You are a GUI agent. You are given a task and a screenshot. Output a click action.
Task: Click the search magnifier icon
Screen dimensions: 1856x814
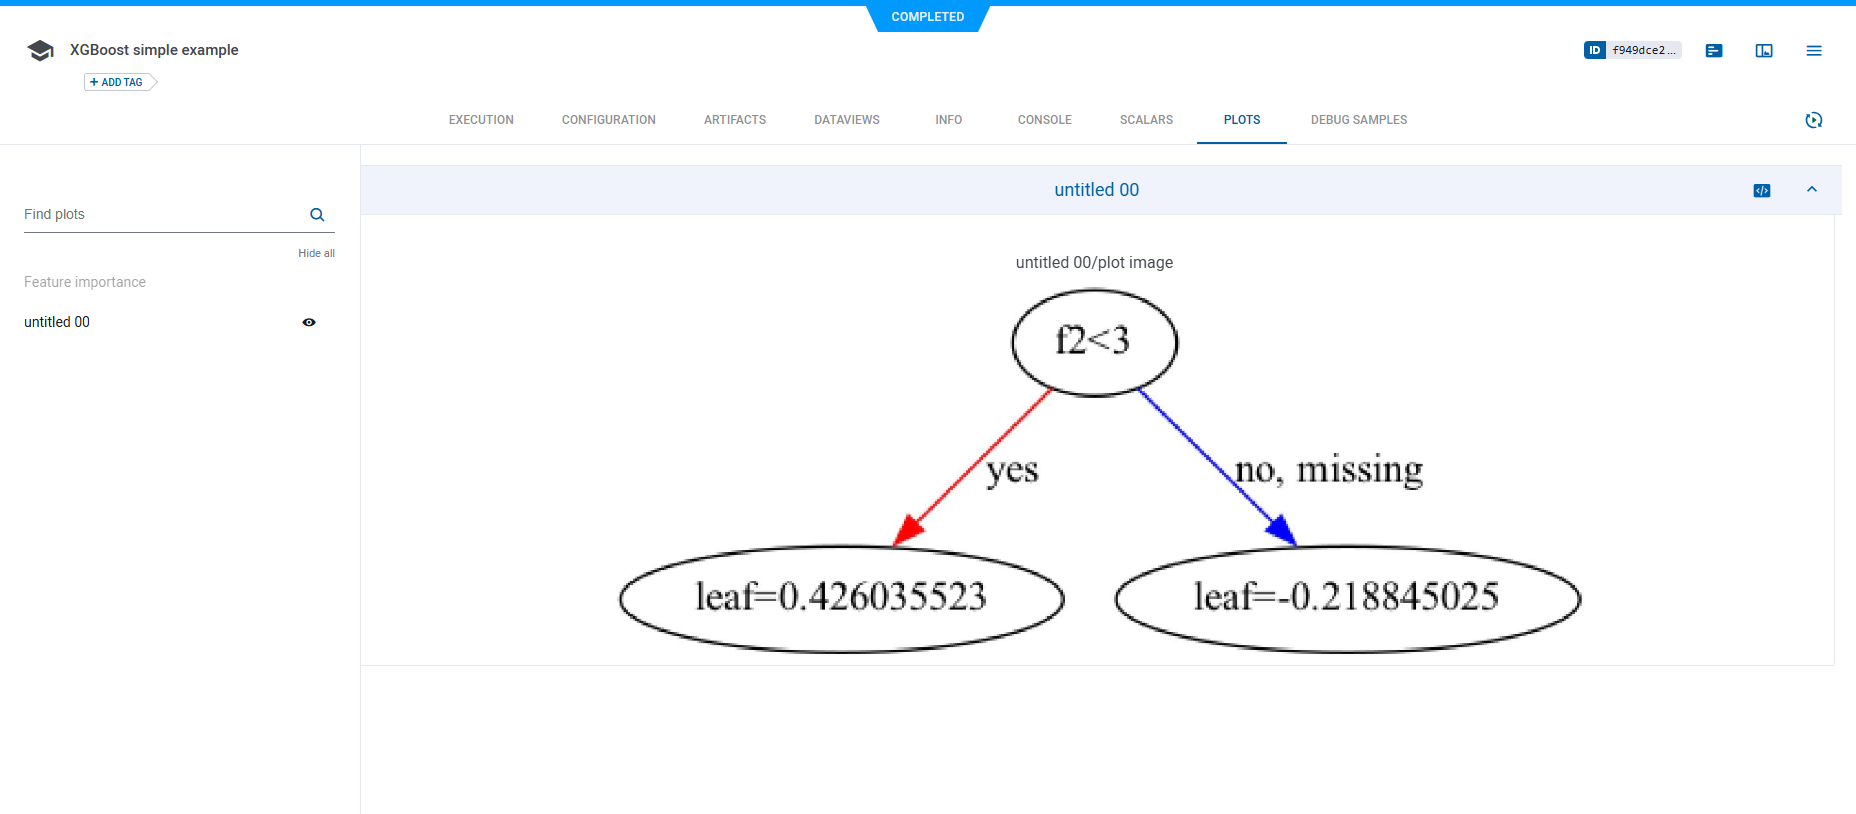[317, 215]
